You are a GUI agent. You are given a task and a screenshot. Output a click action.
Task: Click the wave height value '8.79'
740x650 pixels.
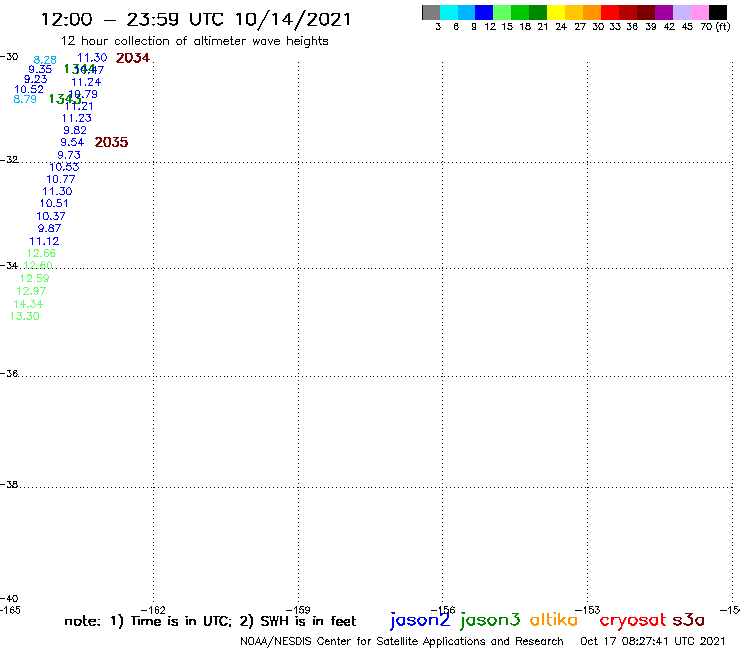[25, 99]
